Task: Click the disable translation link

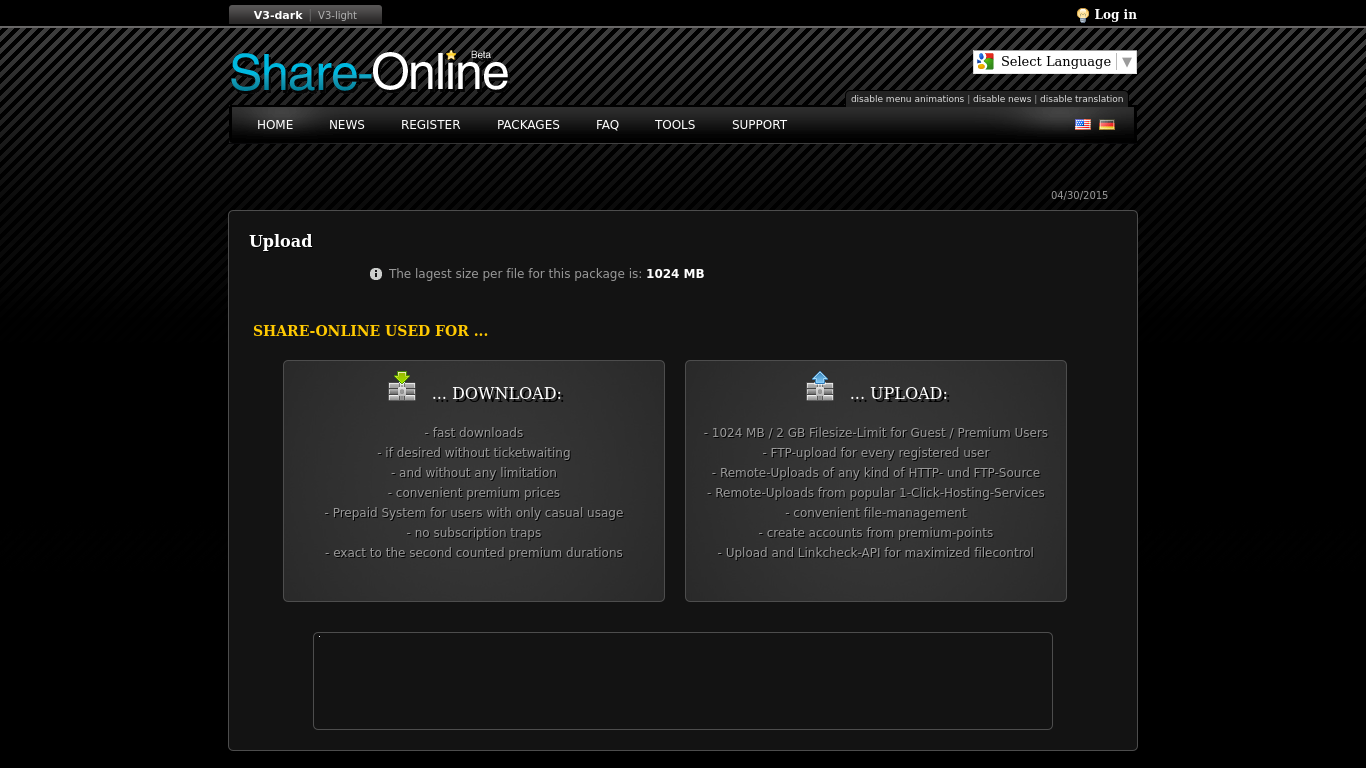Action: [x=1081, y=98]
